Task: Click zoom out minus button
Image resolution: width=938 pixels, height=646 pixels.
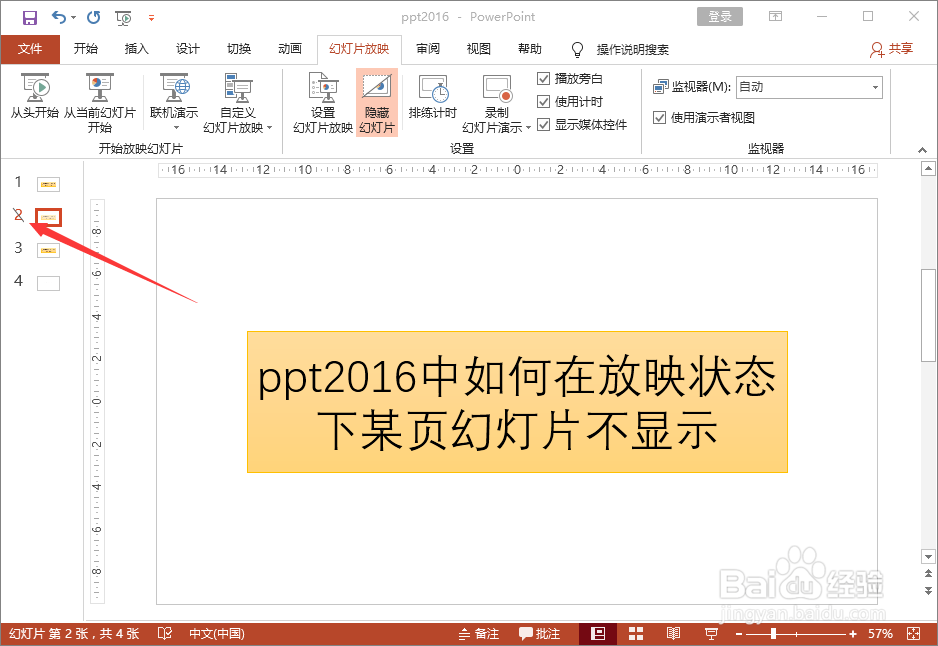Action: tap(739, 634)
